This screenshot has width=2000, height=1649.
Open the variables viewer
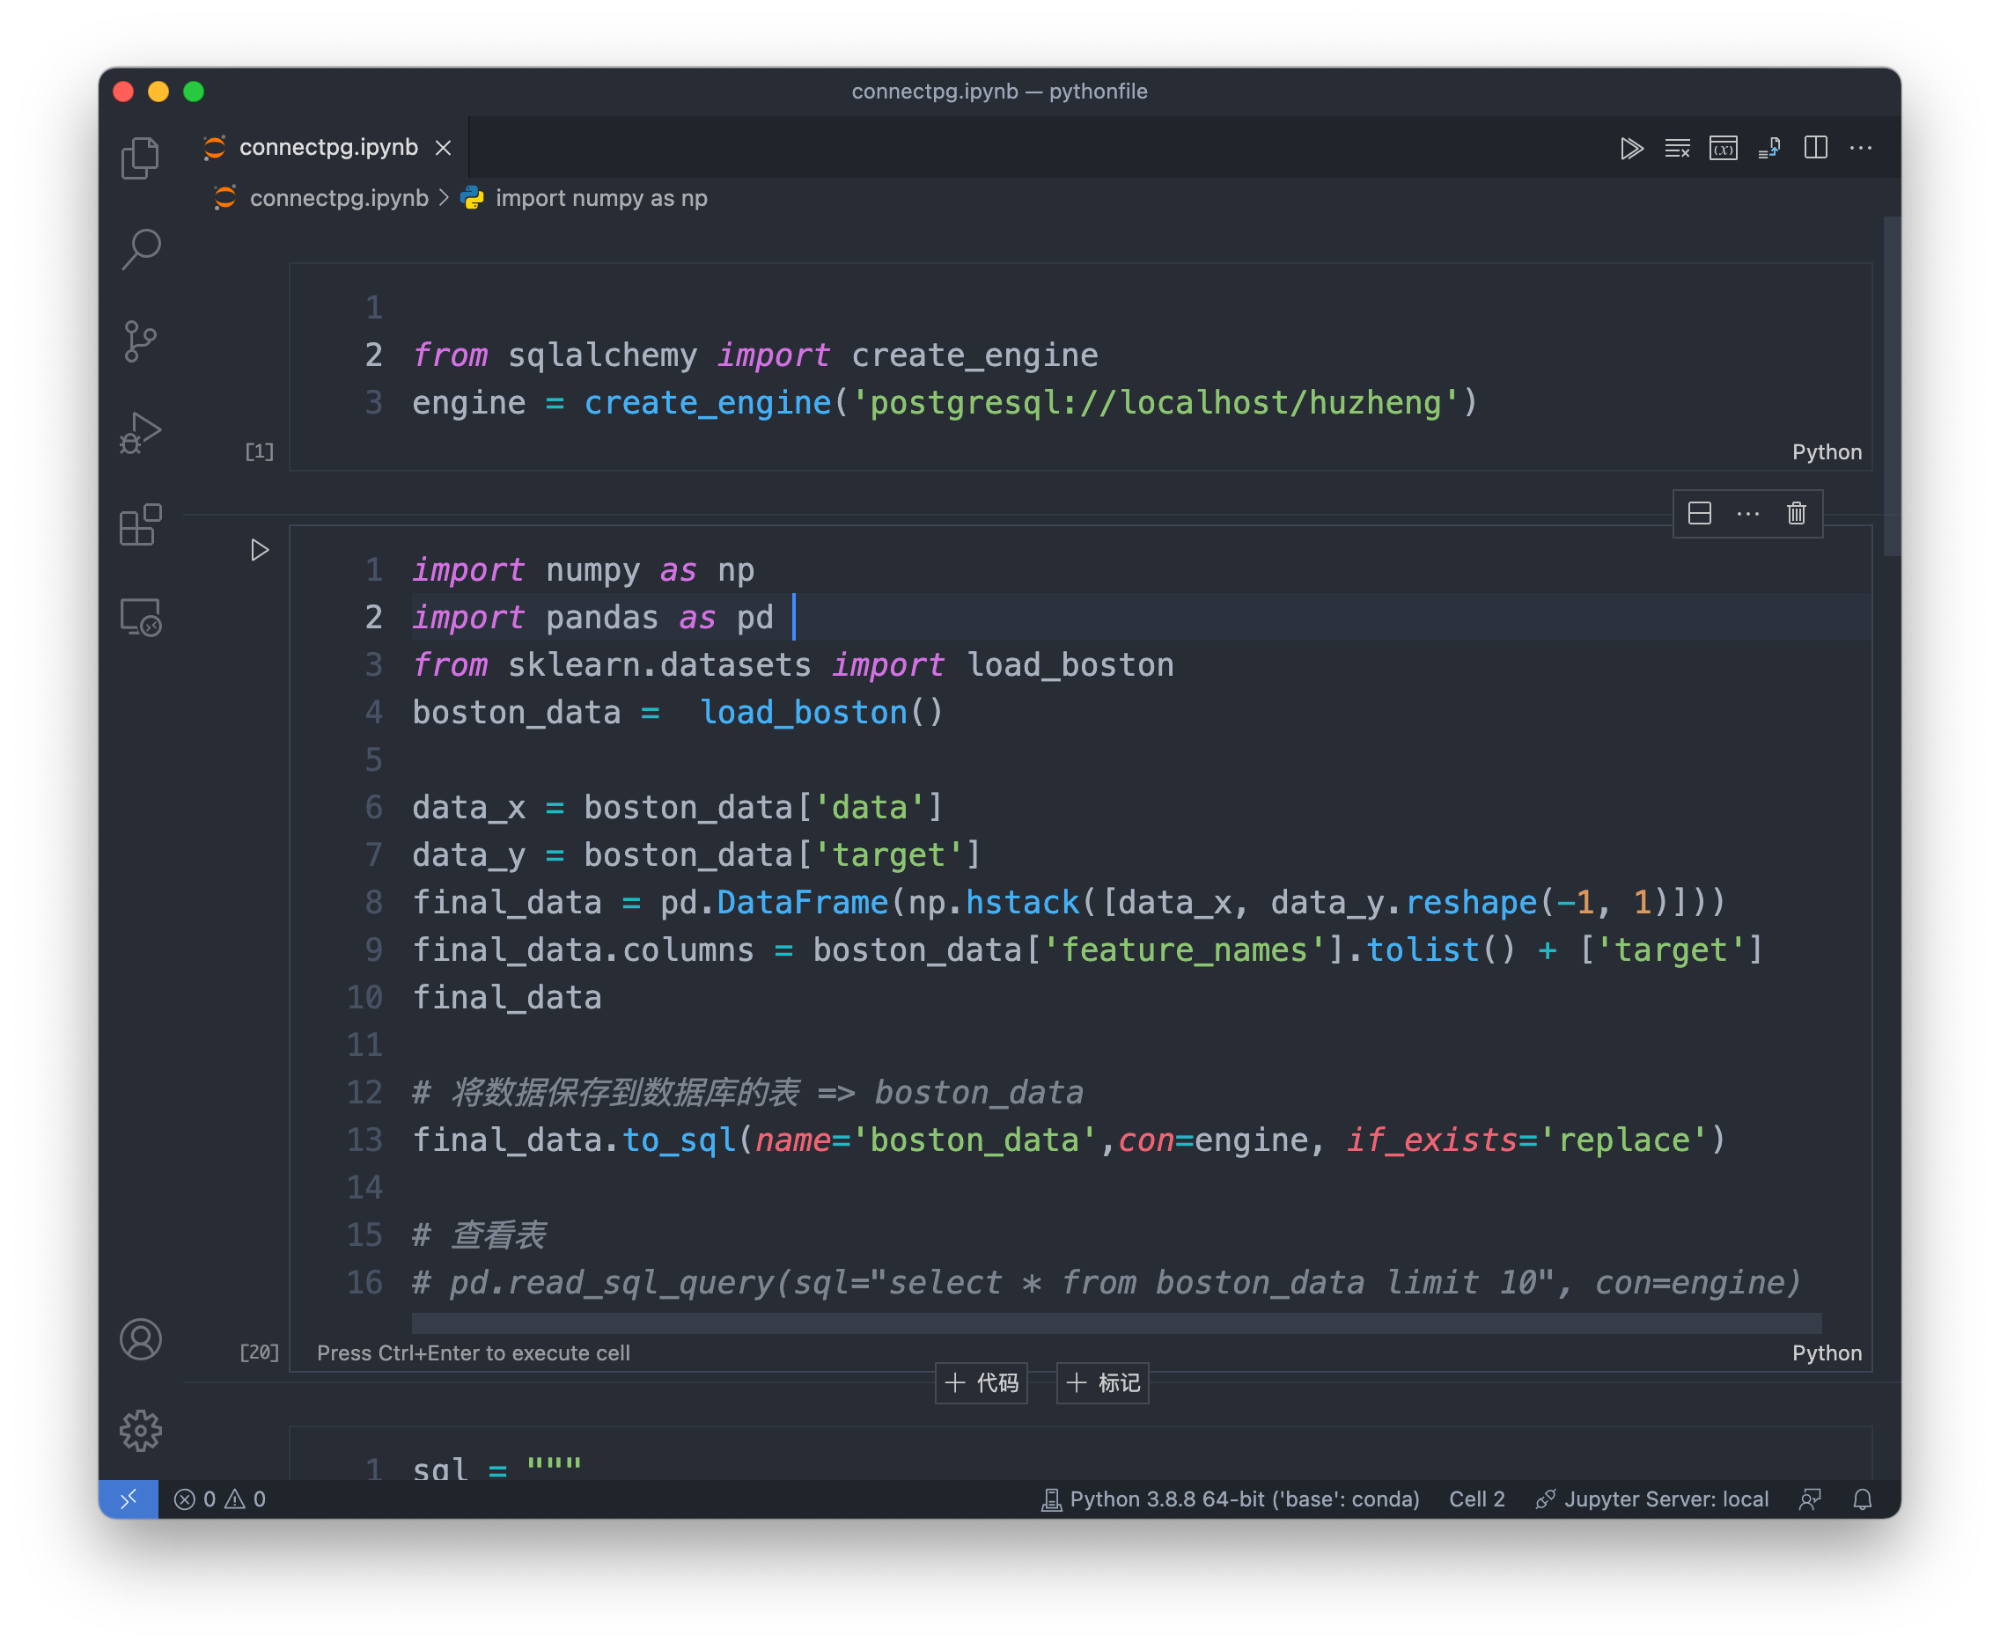pos(1723,149)
